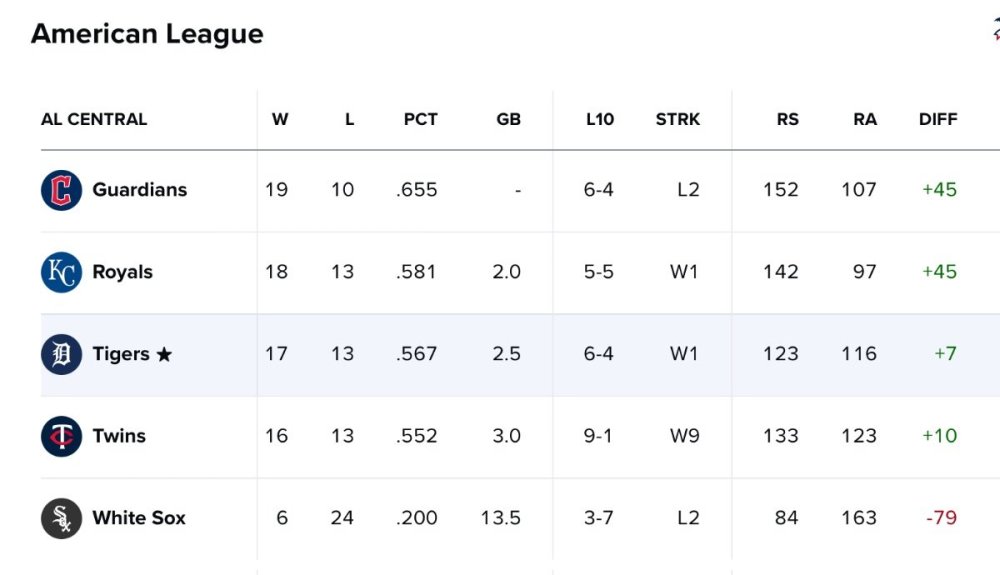The image size is (1000, 575).
Task: Open the Royals team link
Action: point(122,272)
